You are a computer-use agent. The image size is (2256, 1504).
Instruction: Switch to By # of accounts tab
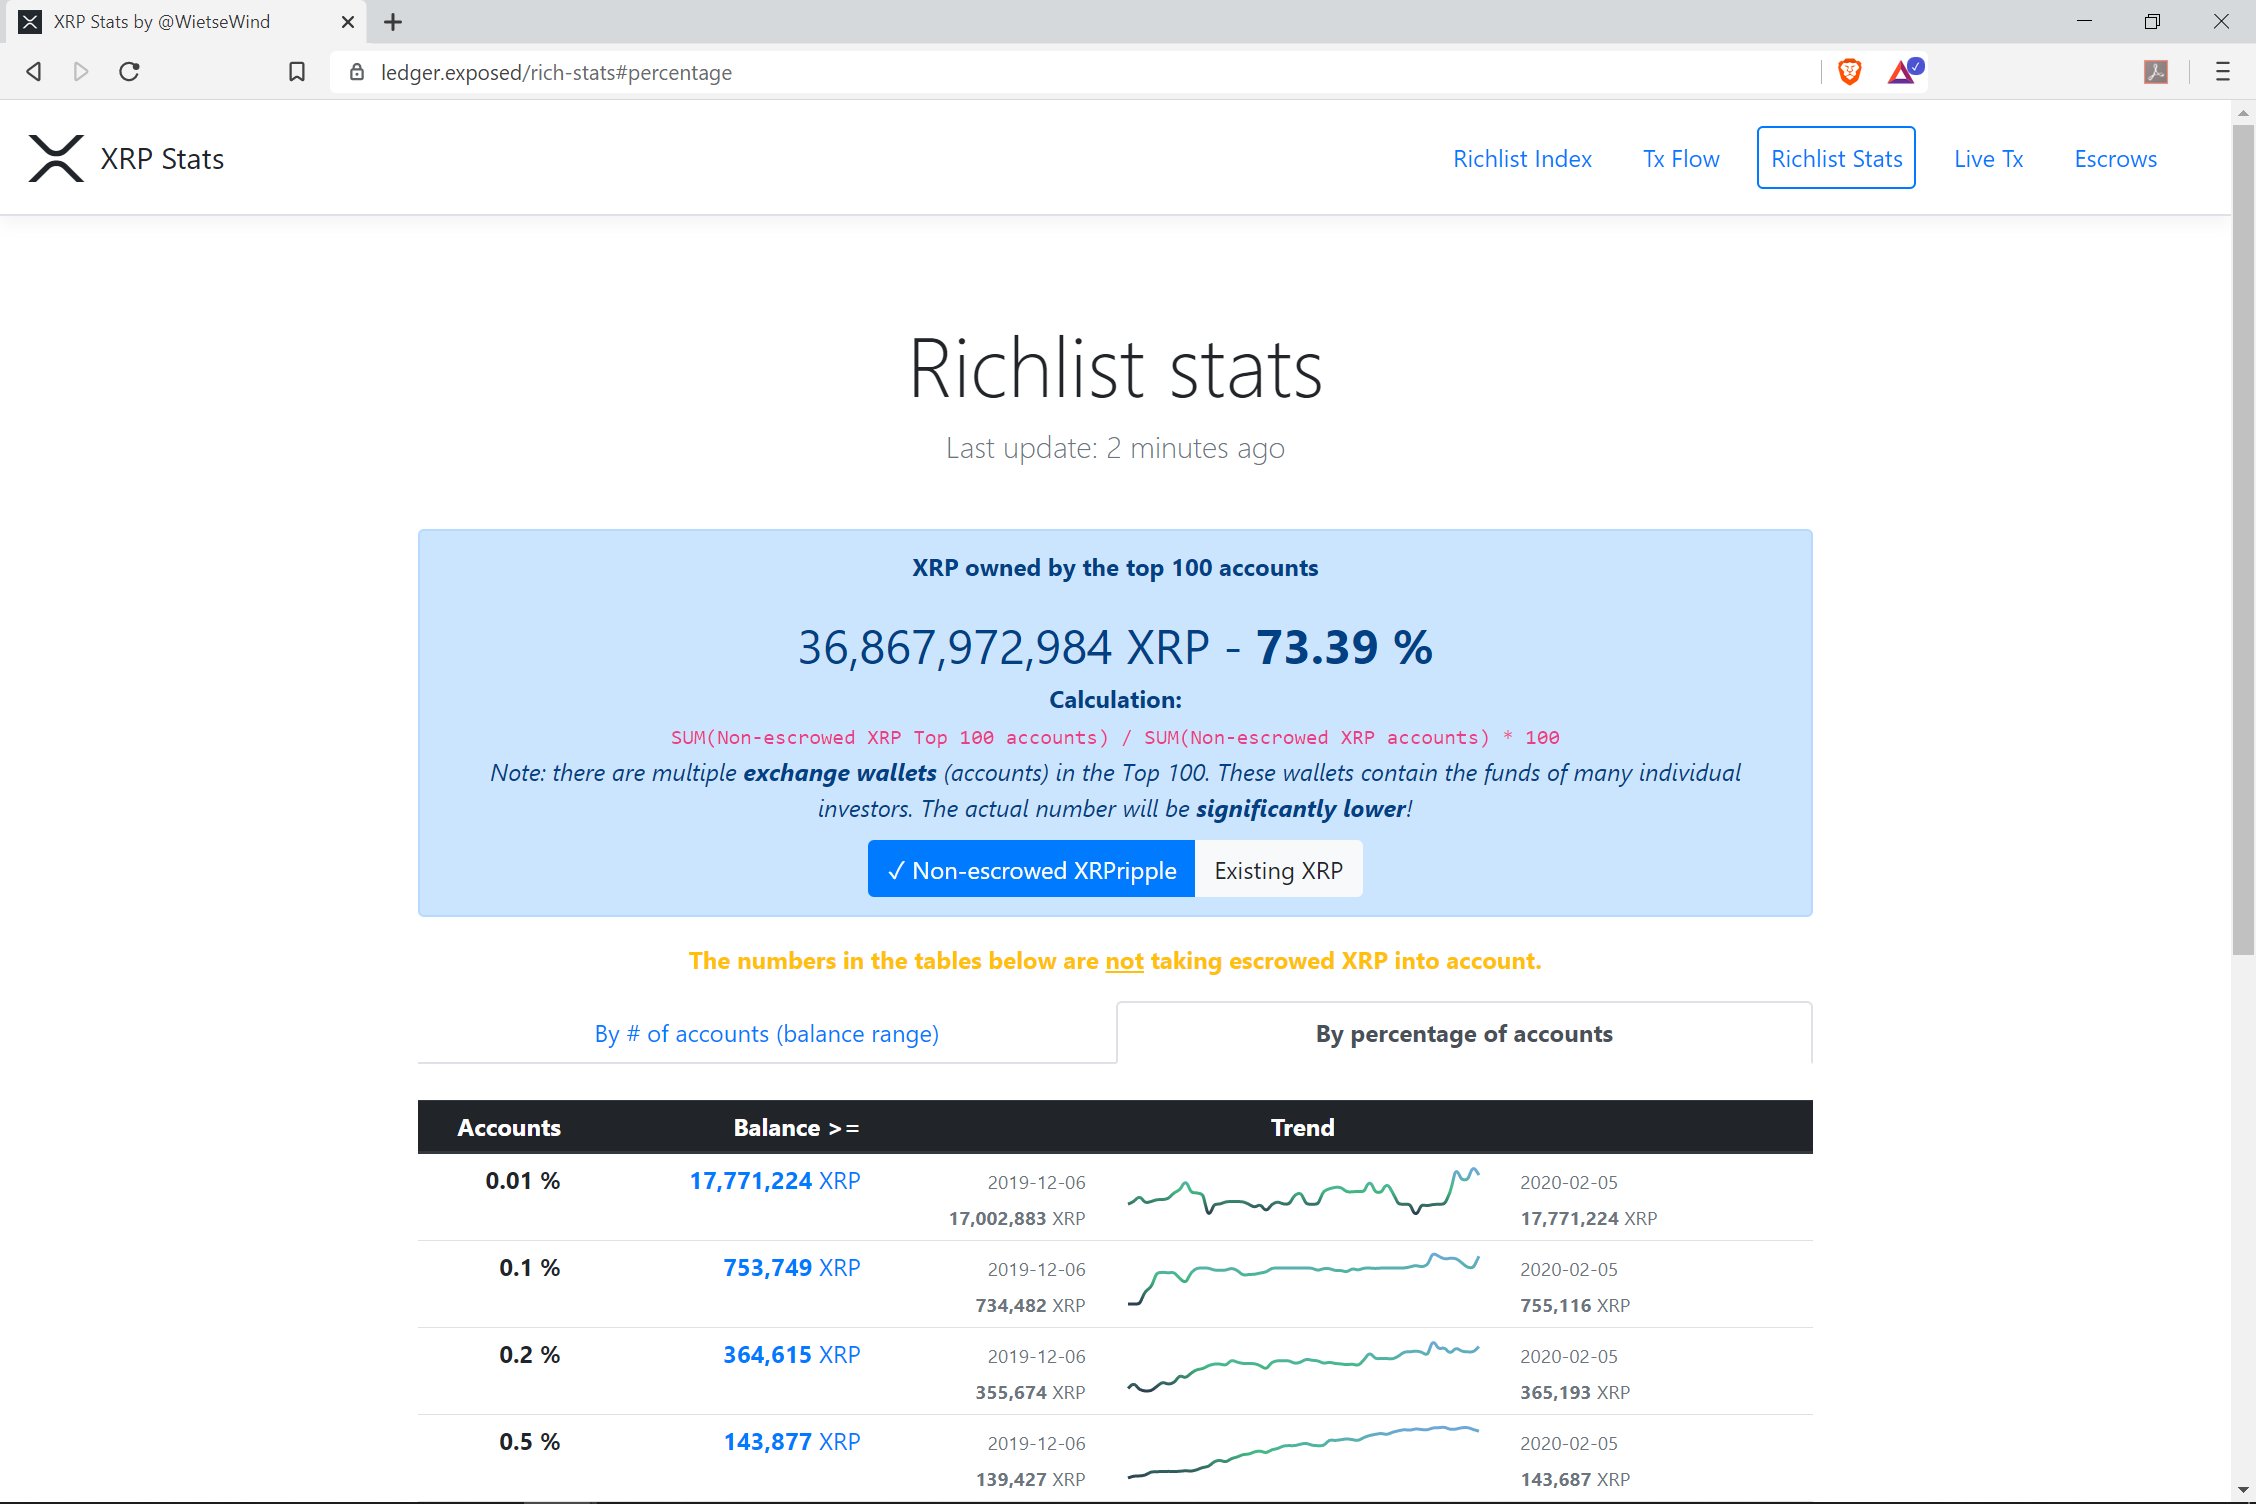point(767,1033)
